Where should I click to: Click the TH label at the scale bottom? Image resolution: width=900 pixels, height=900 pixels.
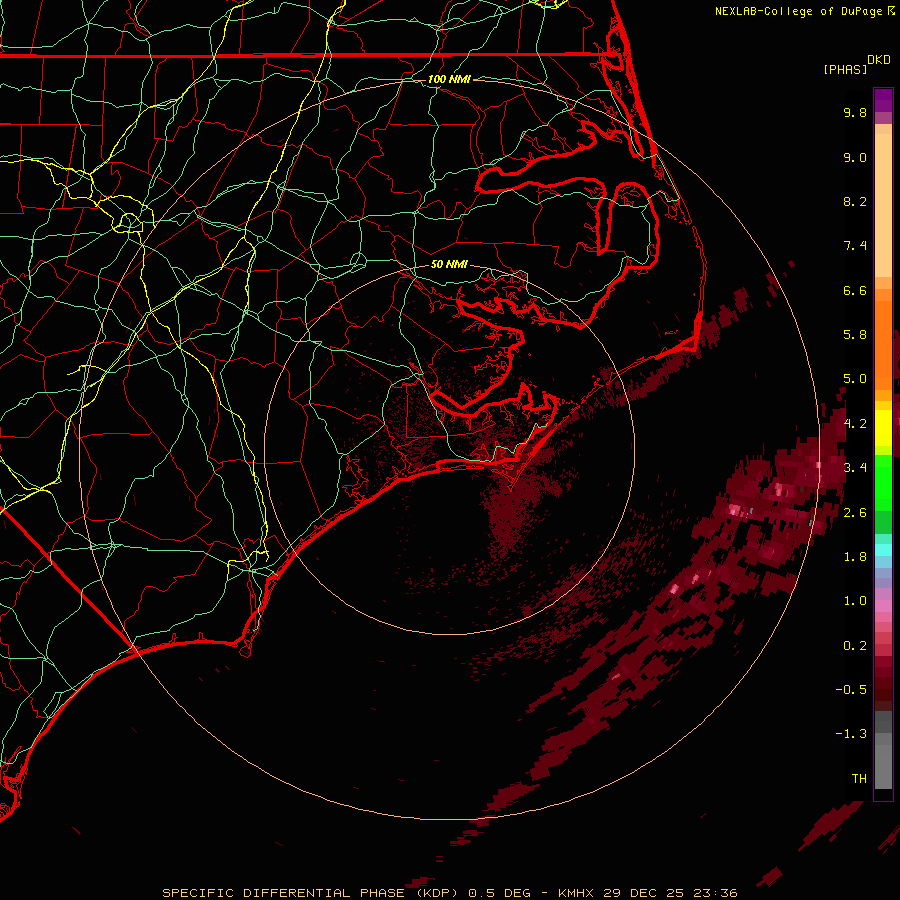tap(859, 779)
